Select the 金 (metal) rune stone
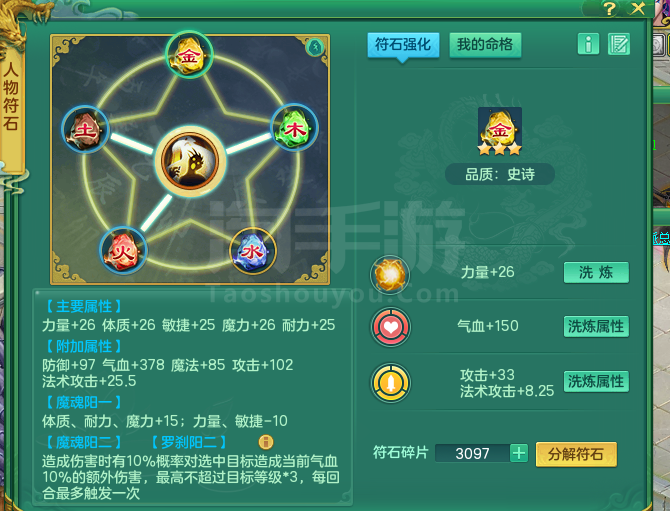This screenshot has height=511, width=670. tap(189, 55)
